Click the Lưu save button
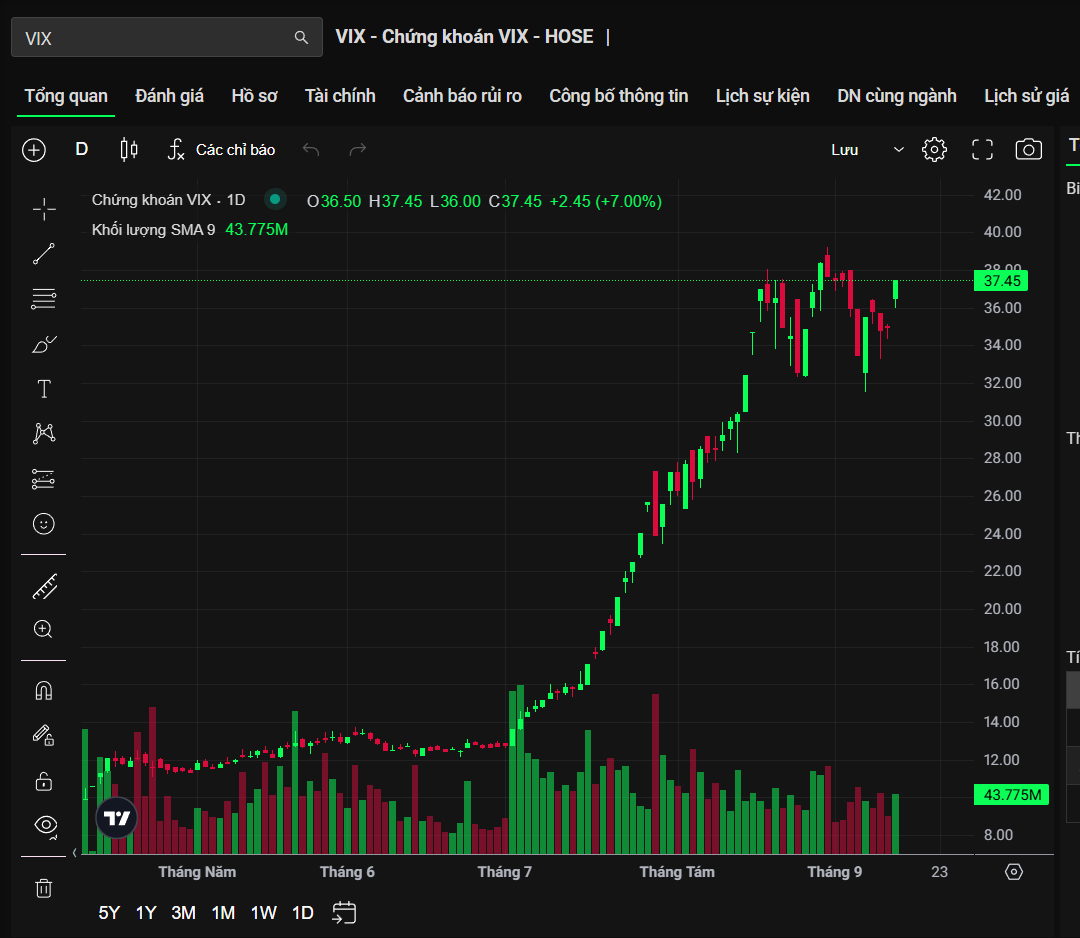Image resolution: width=1080 pixels, height=938 pixels. [x=844, y=149]
